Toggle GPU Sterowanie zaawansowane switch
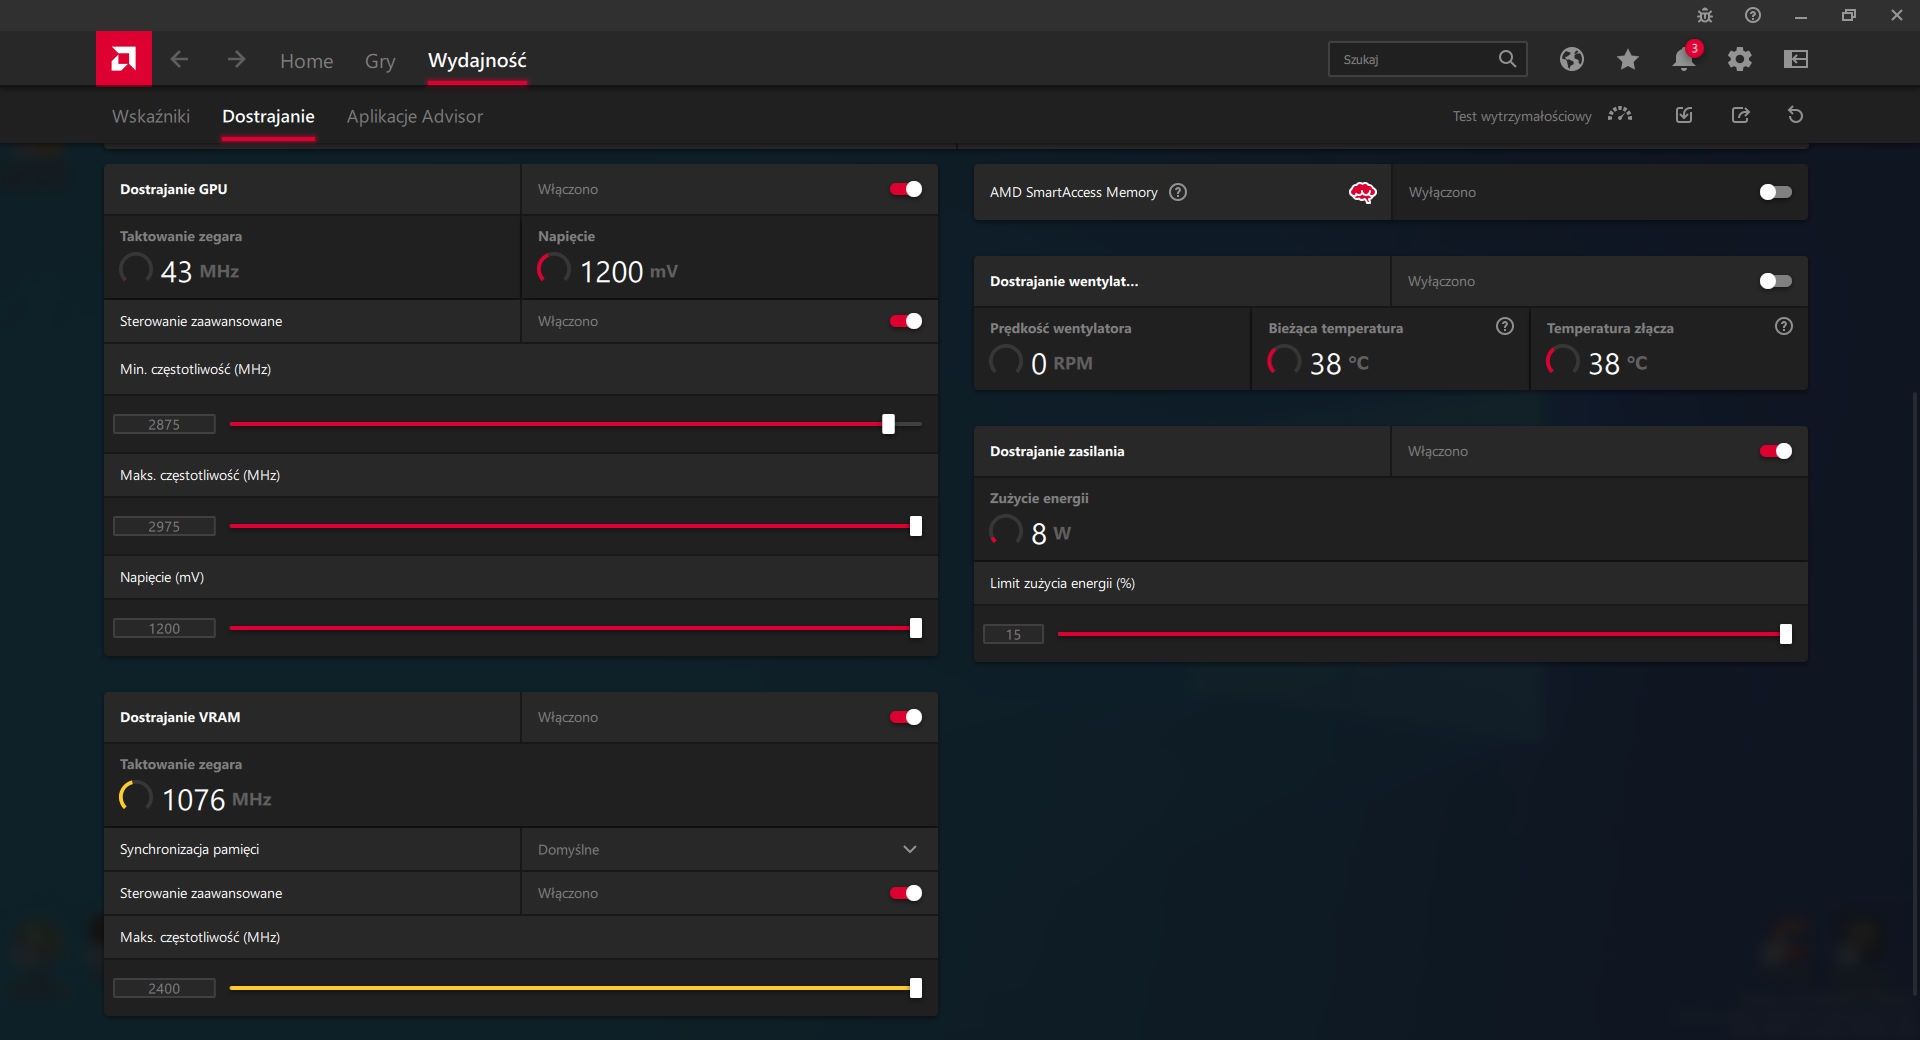Viewport: 1920px width, 1040px height. point(906,321)
